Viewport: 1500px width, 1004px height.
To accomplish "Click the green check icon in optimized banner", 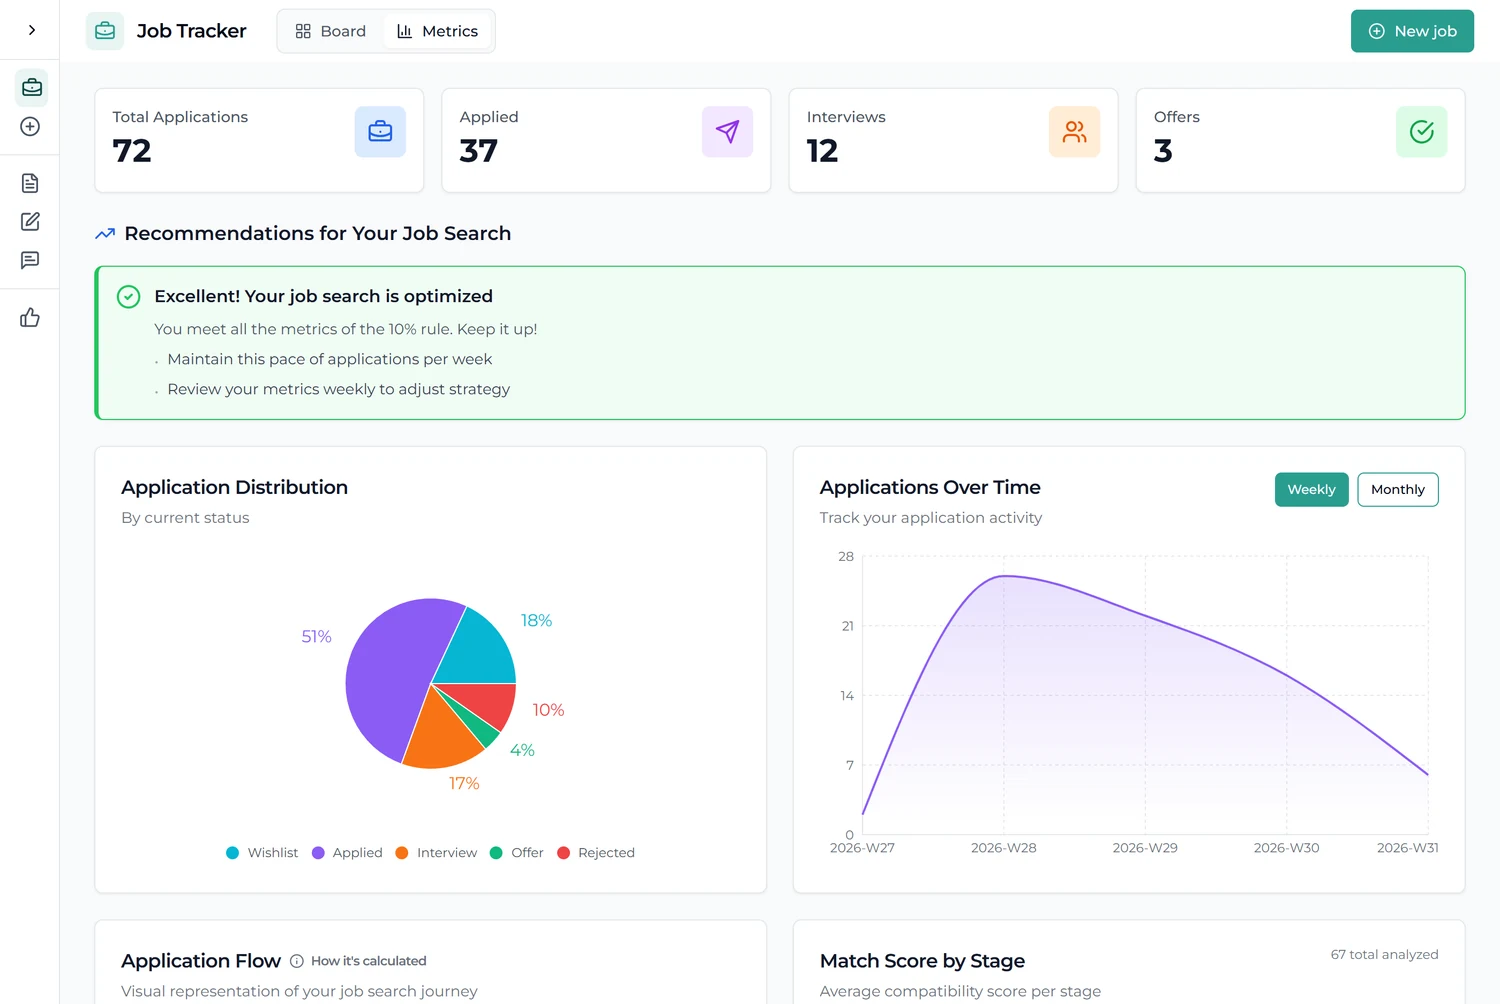I will tap(129, 297).
